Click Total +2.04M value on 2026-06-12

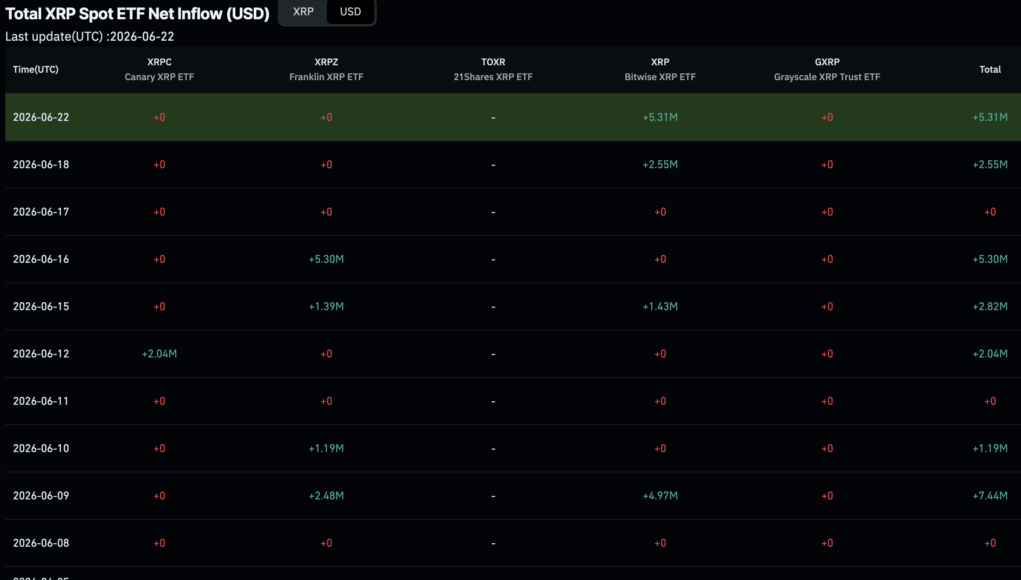[x=990, y=354]
